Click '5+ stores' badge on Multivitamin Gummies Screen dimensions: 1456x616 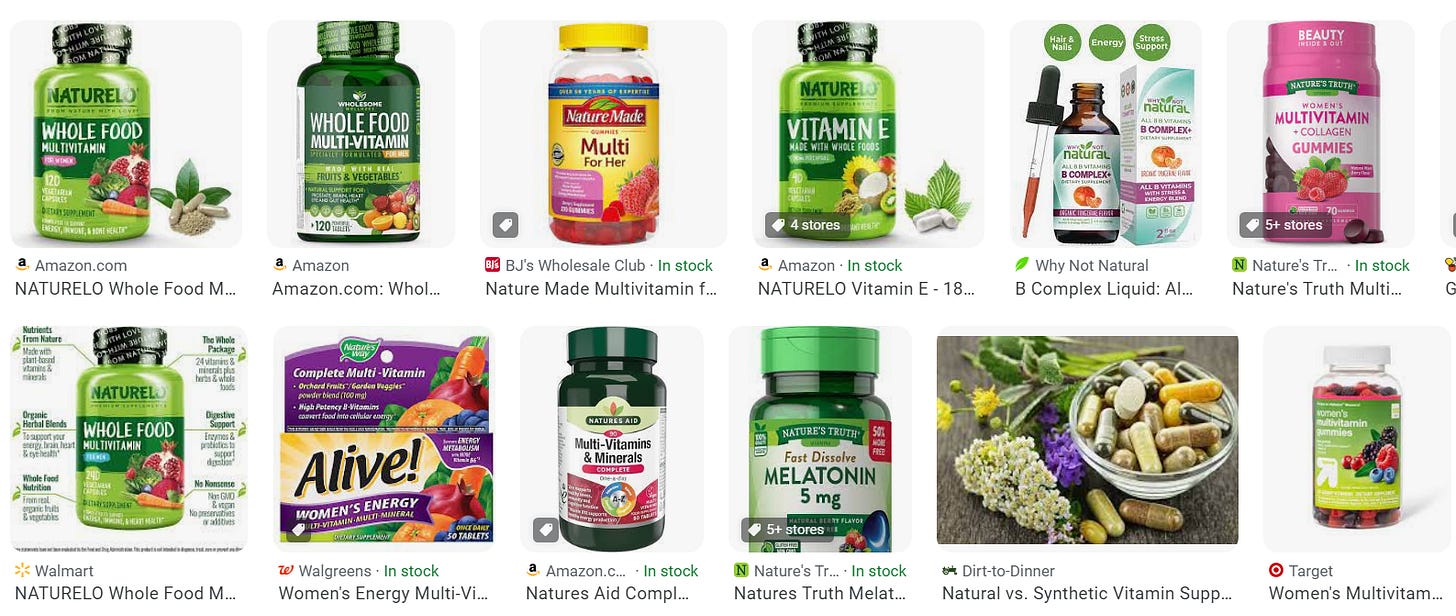[x=1283, y=225]
